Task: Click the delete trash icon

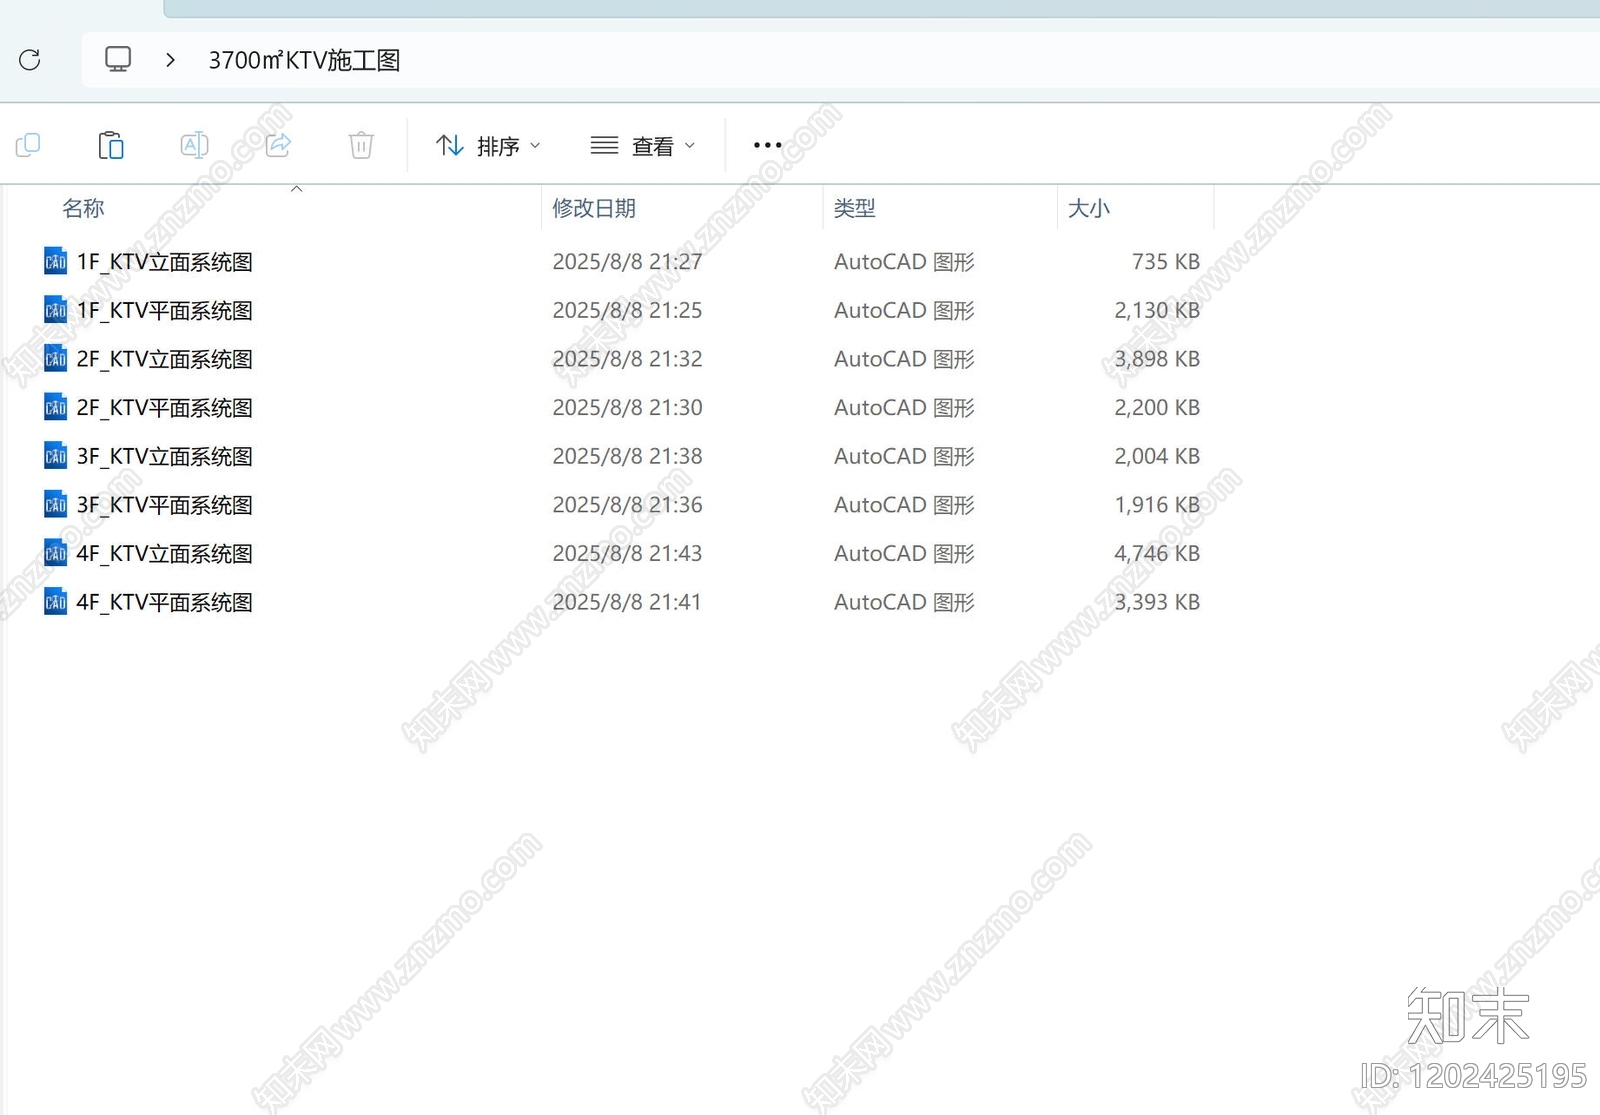Action: [x=361, y=145]
